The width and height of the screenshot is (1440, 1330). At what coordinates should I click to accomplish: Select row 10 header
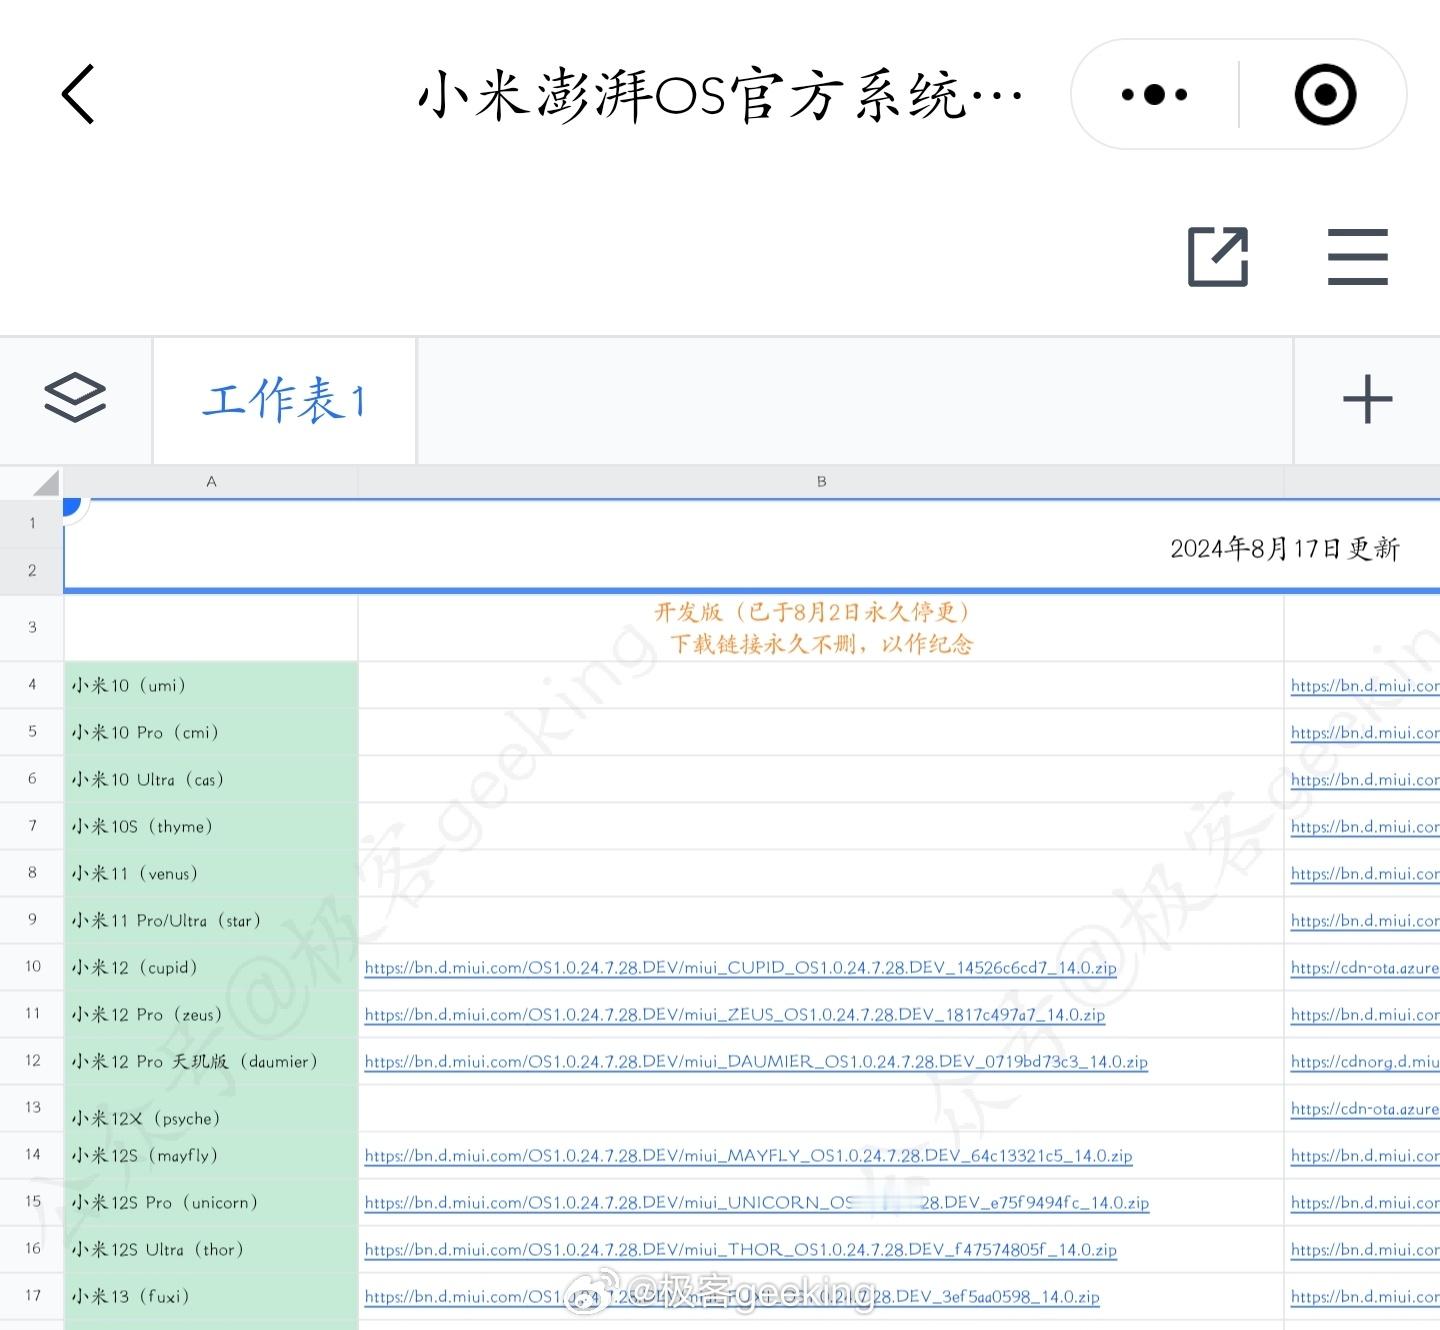pos(32,967)
